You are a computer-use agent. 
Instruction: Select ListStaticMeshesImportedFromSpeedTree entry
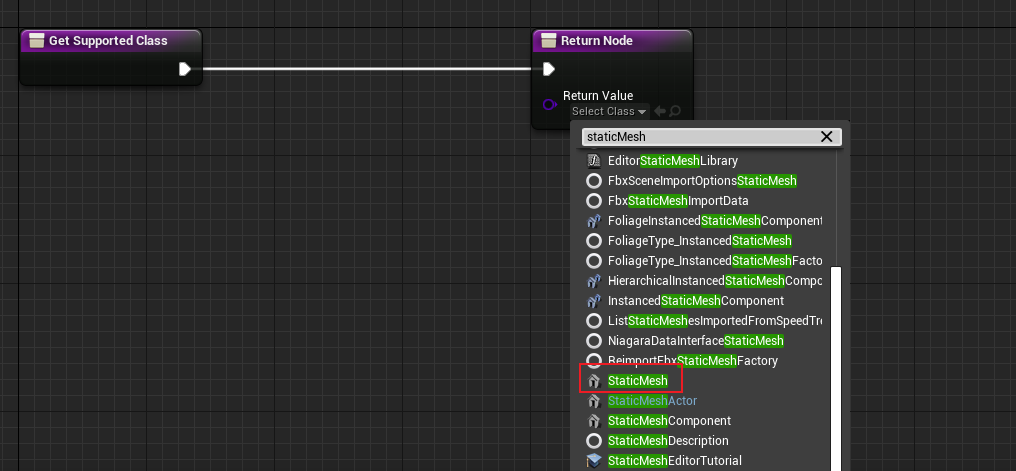click(715, 321)
